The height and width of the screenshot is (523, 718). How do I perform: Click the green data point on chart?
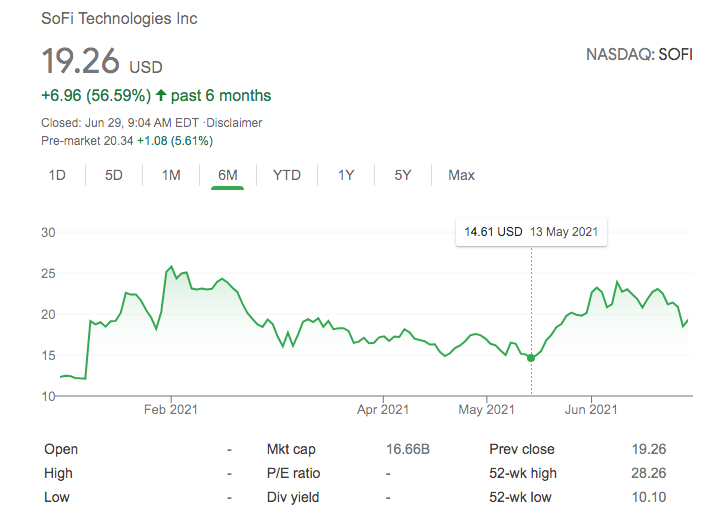[531, 358]
